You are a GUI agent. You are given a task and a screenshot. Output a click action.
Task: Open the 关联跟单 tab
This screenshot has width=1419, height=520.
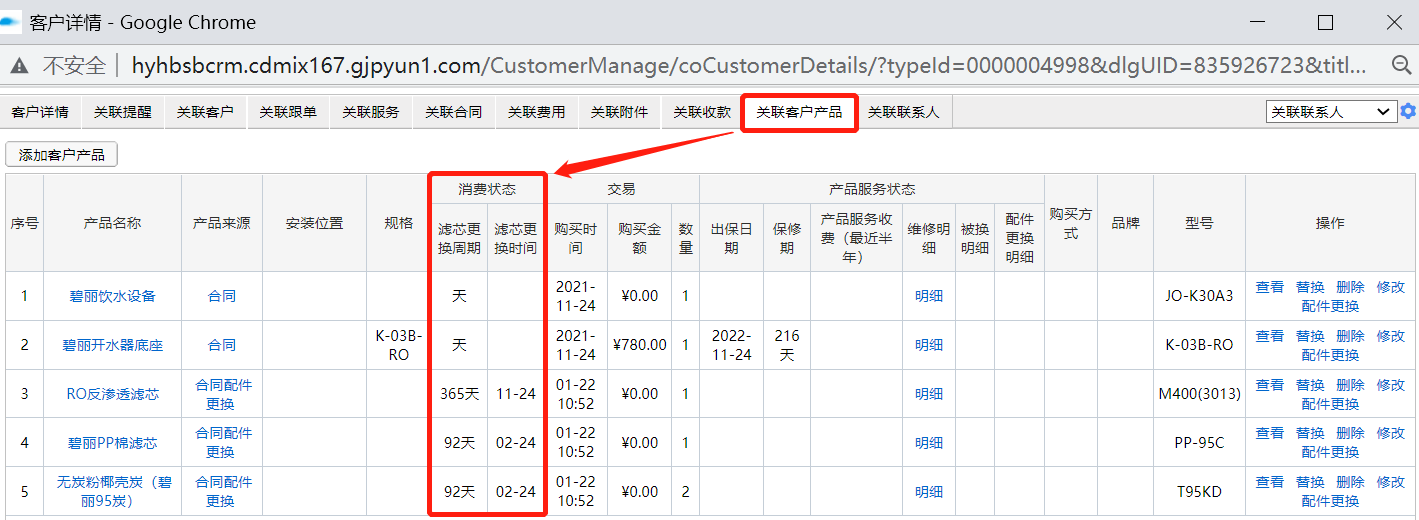pyautogui.click(x=288, y=113)
